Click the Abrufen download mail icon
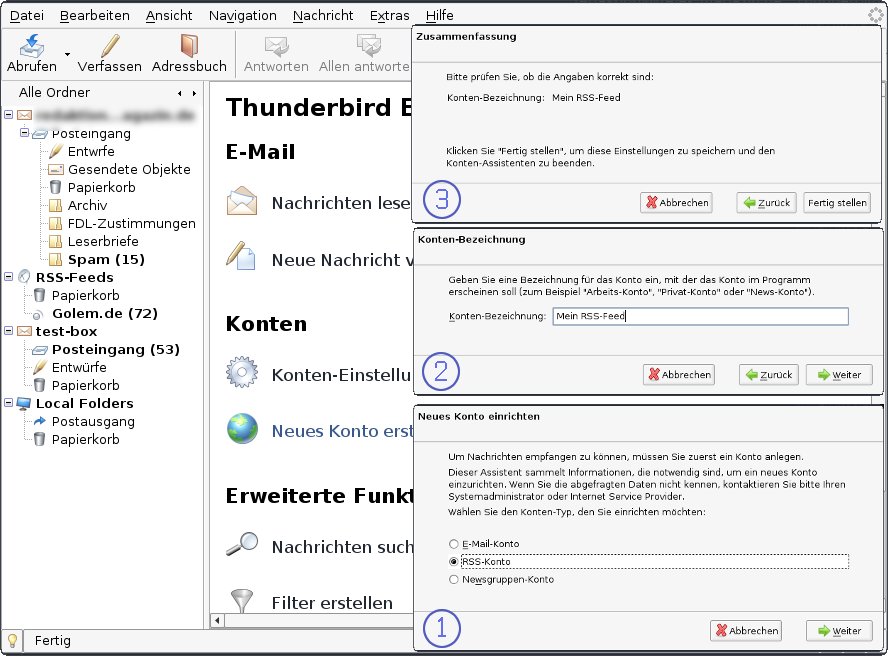This screenshot has height=657, width=888. point(32,46)
